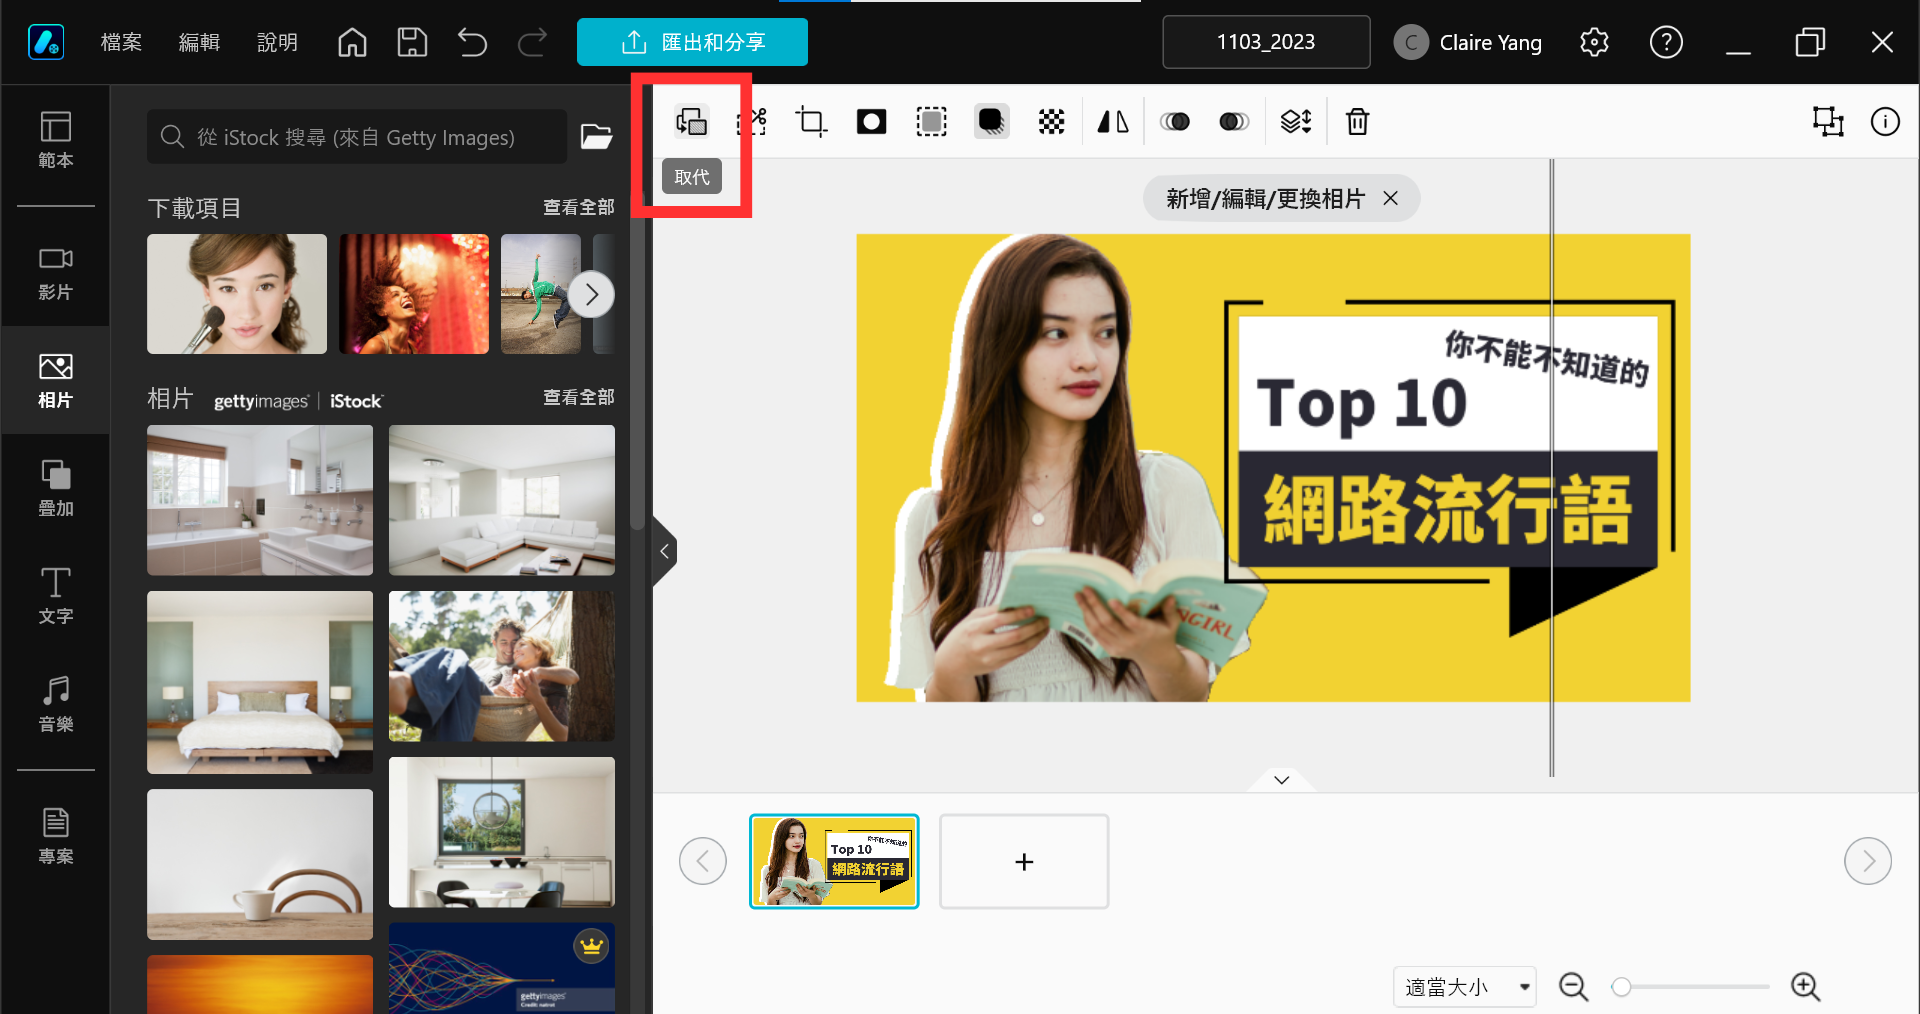The width and height of the screenshot is (1920, 1014).
Task: Click the canvas resize icon
Action: (x=1828, y=122)
